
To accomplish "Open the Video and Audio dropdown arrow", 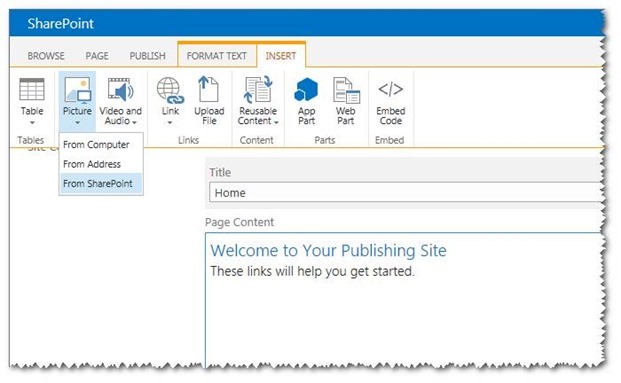I will [x=135, y=122].
